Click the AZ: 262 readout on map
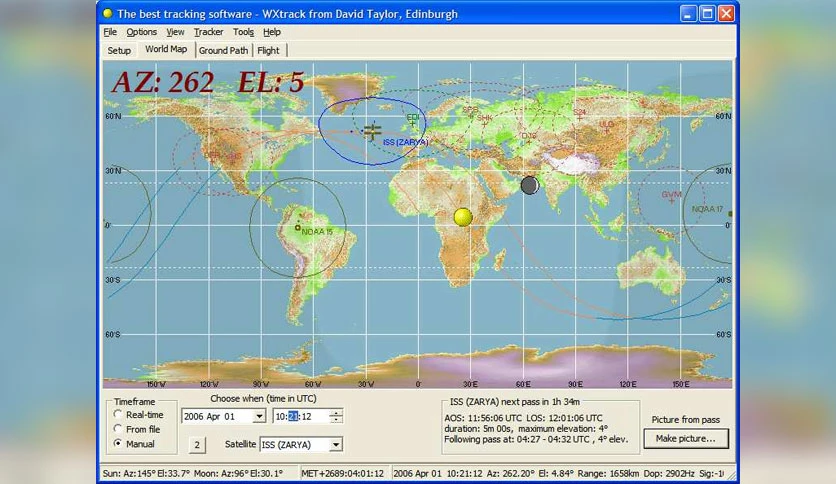This screenshot has height=484, width=836. [163, 83]
